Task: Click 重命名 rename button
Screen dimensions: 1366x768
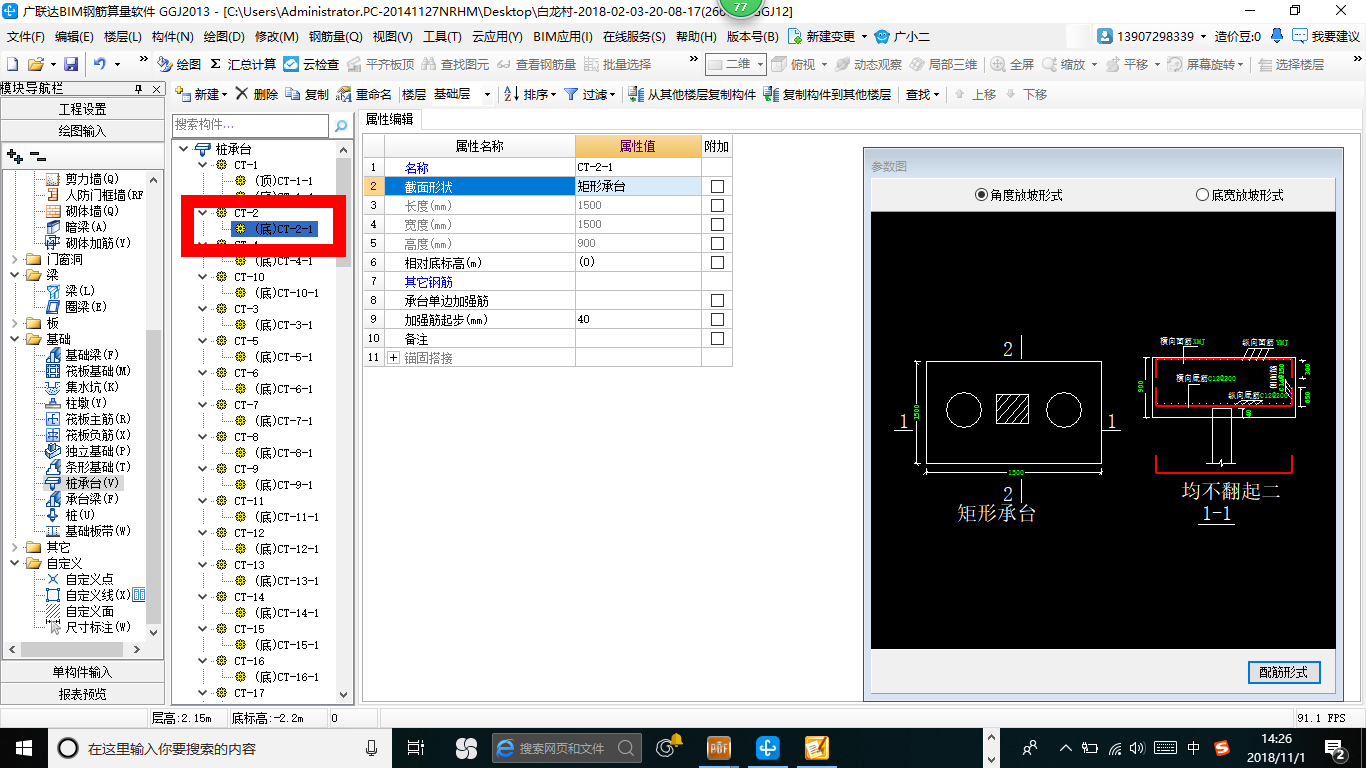Action: (x=364, y=94)
